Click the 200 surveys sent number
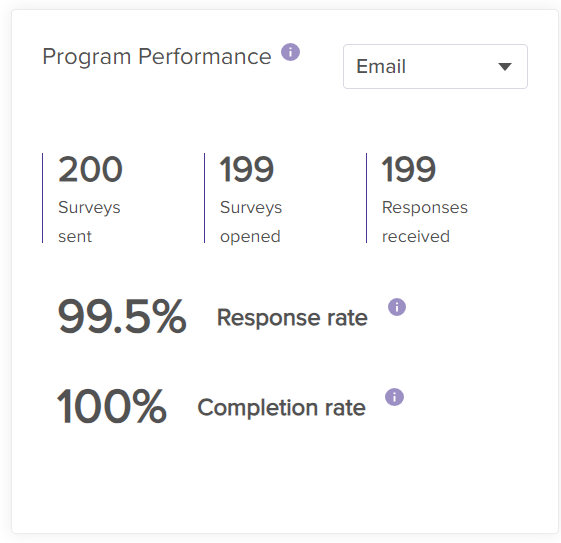 point(90,170)
